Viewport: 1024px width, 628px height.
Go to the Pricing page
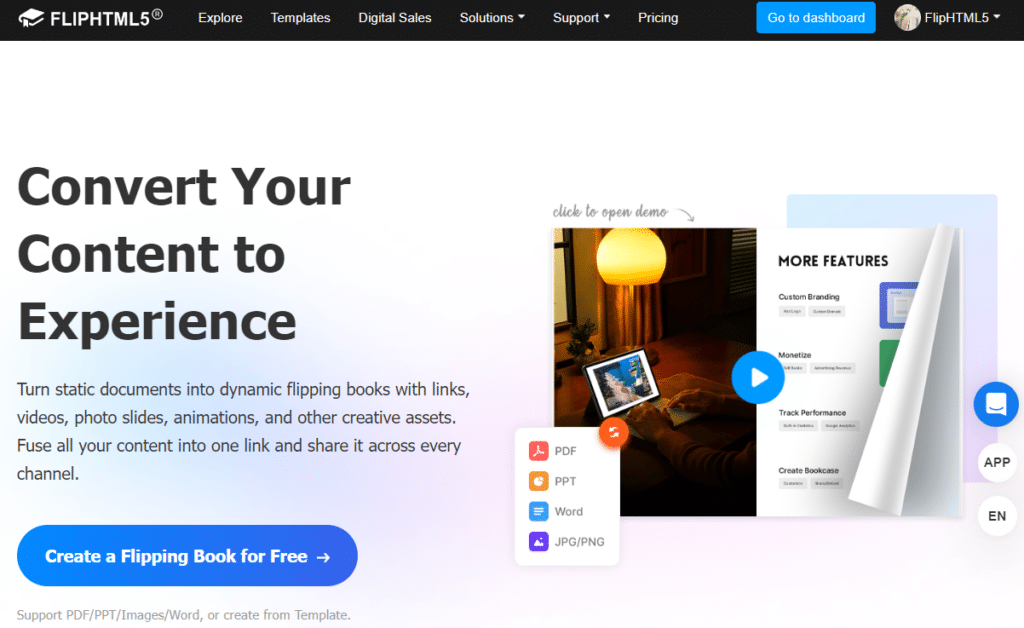pyautogui.click(x=658, y=17)
